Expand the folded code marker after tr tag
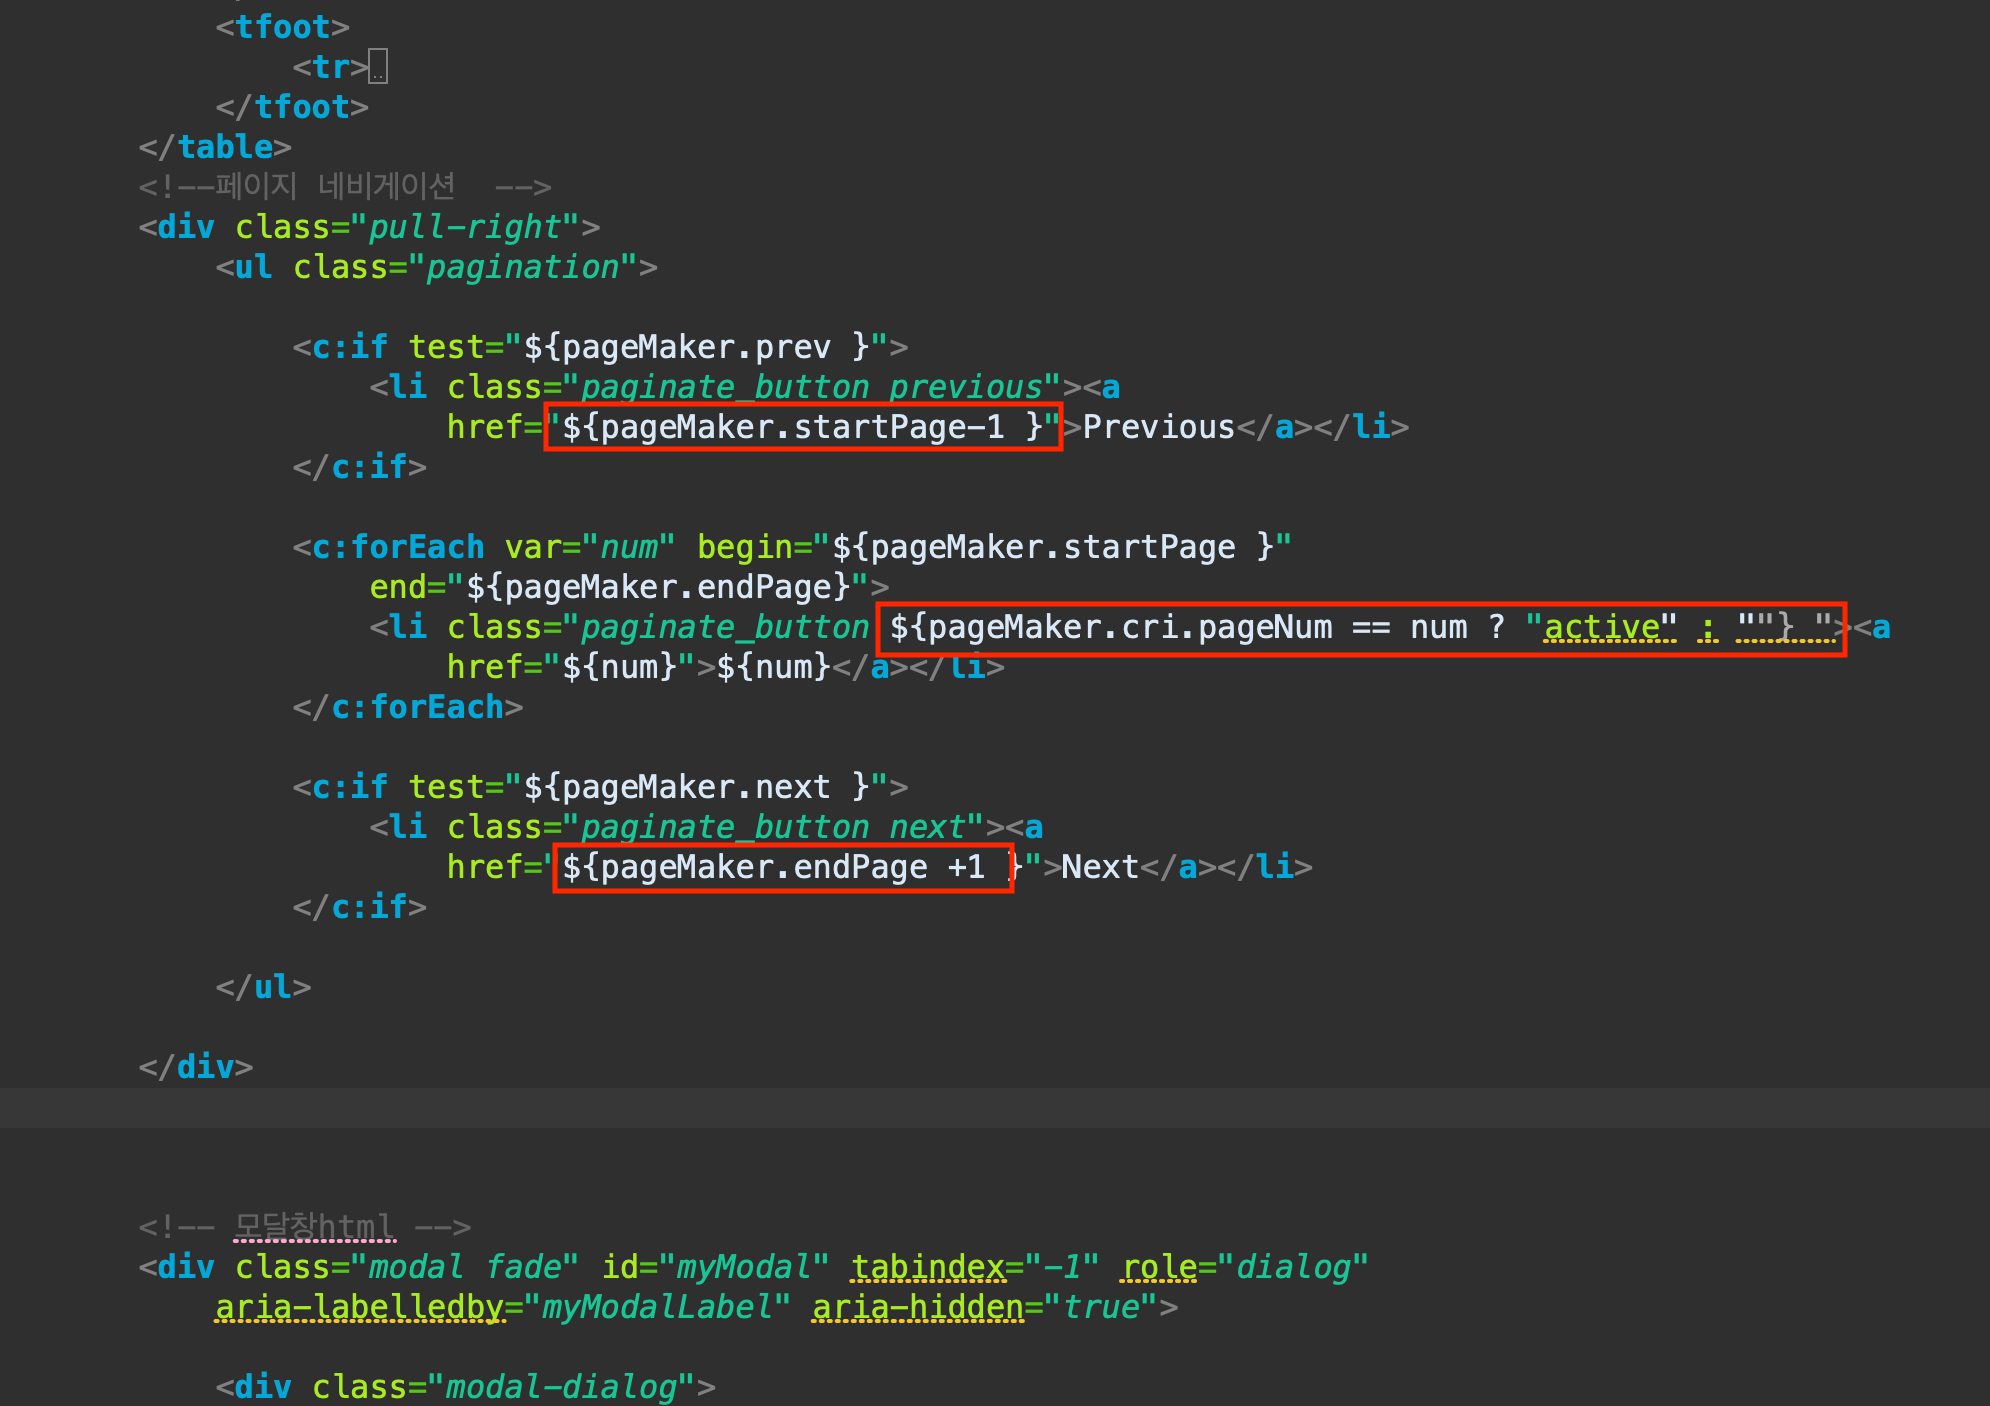1990x1406 pixels. [378, 67]
